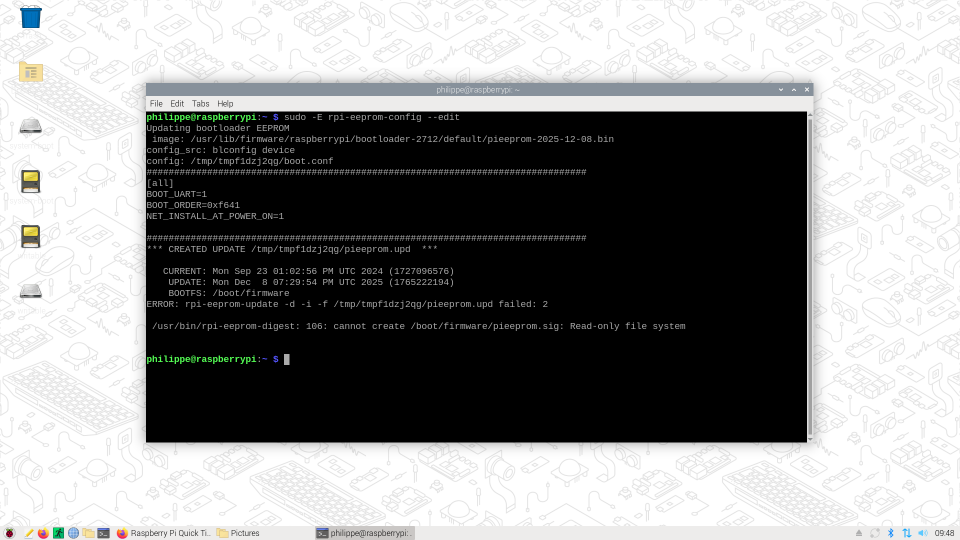Click the last prompt at the cursor
This screenshot has width=960, height=540.
pos(287,359)
